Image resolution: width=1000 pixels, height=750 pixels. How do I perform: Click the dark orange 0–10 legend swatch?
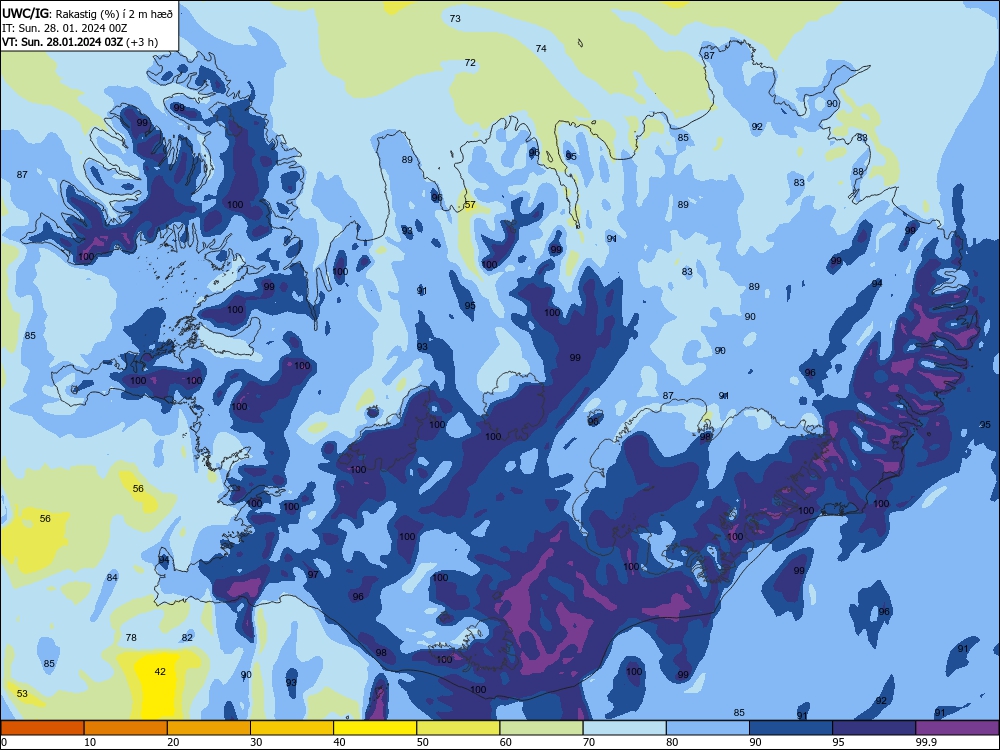coord(42,728)
